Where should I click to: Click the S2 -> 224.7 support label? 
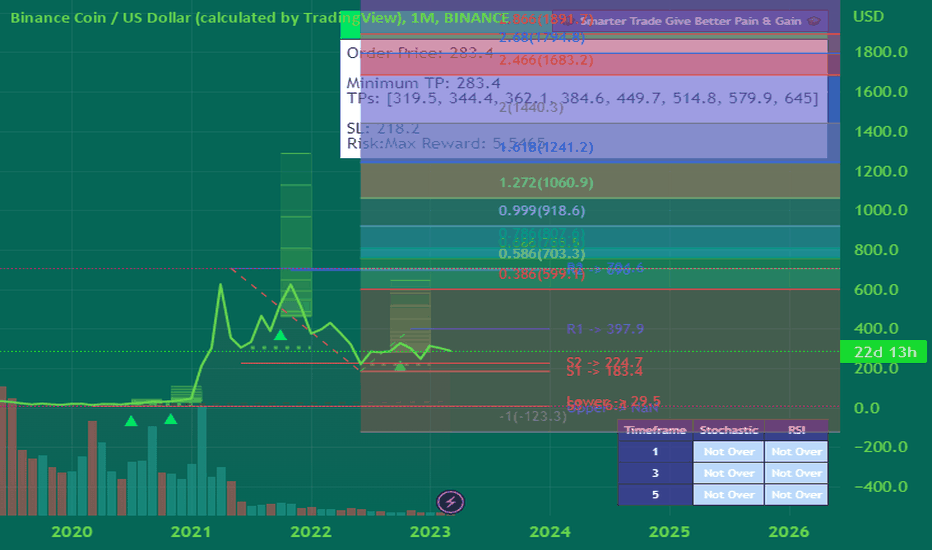click(x=604, y=362)
